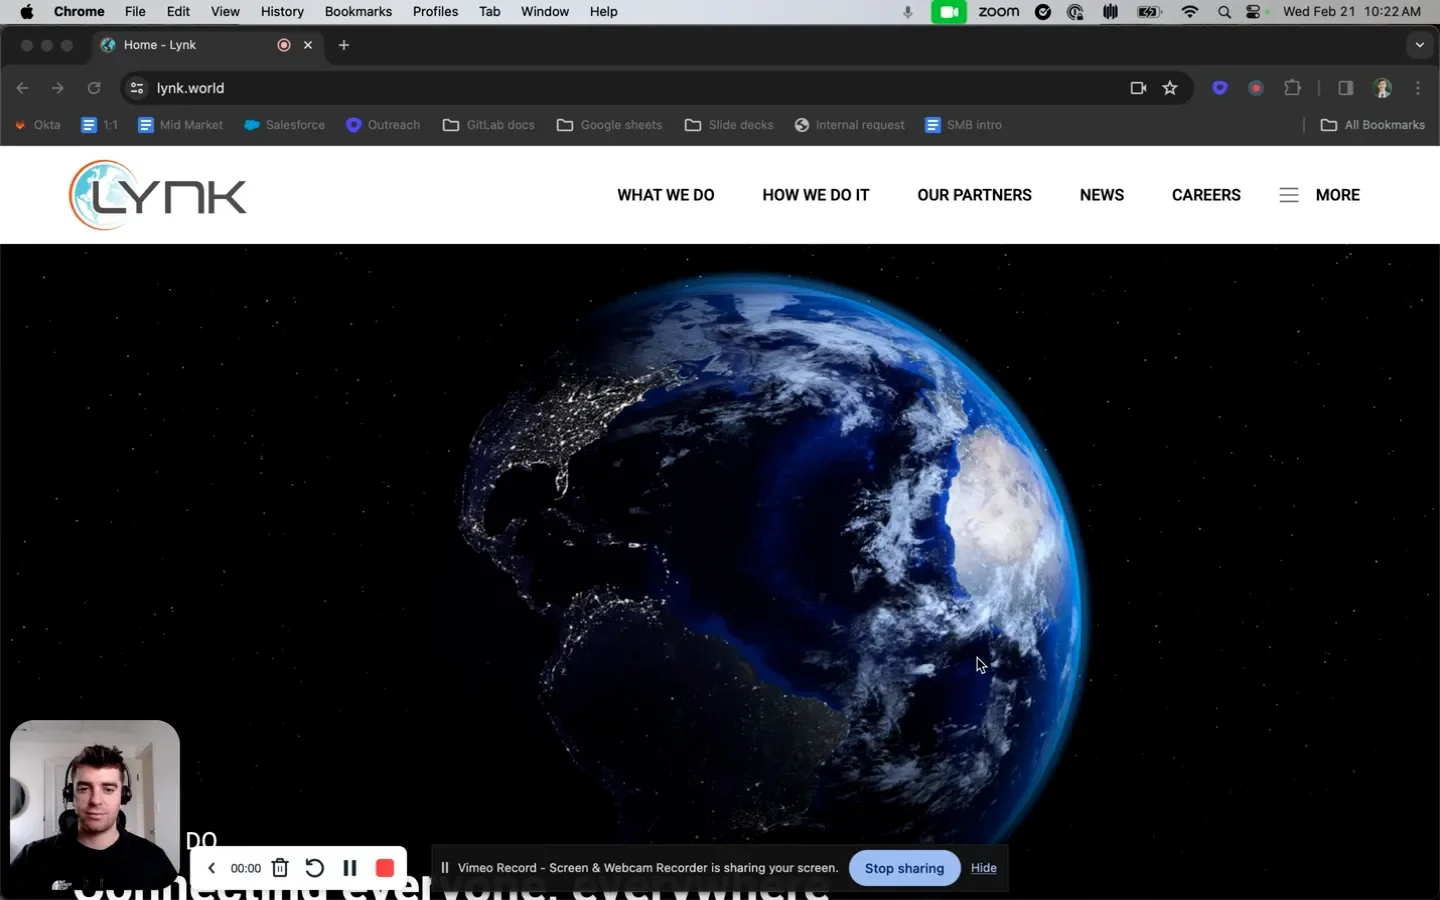Select the Home - Lynk tab
The image size is (1440, 900).
(207, 45)
